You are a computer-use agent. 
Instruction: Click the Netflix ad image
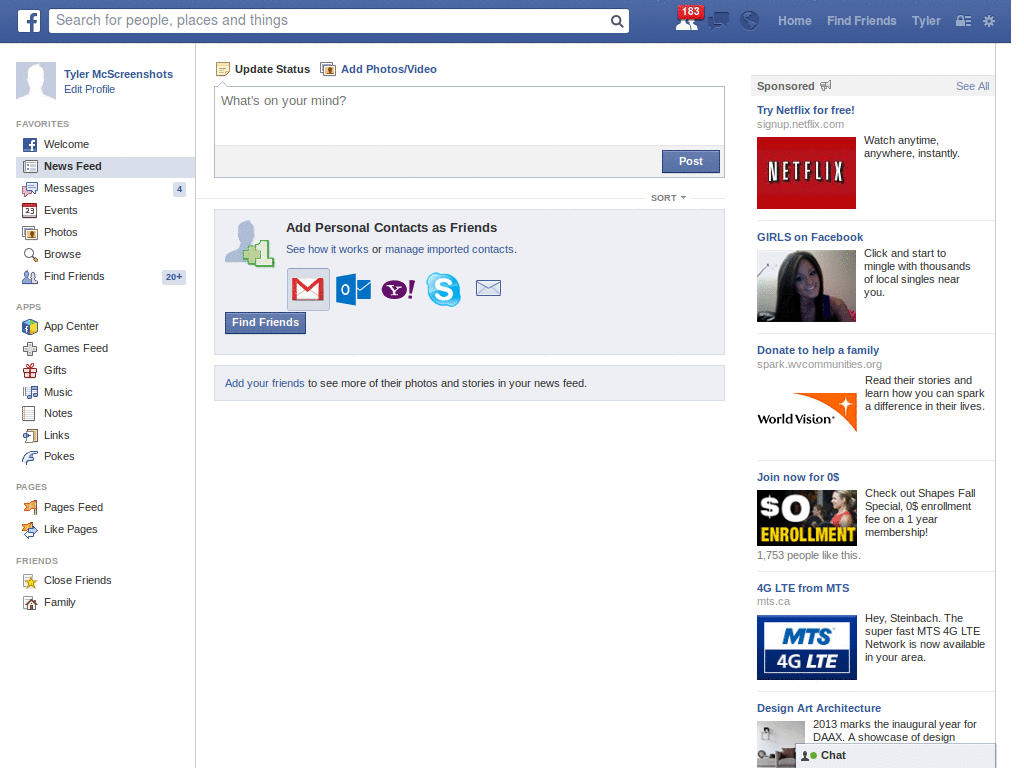[806, 173]
